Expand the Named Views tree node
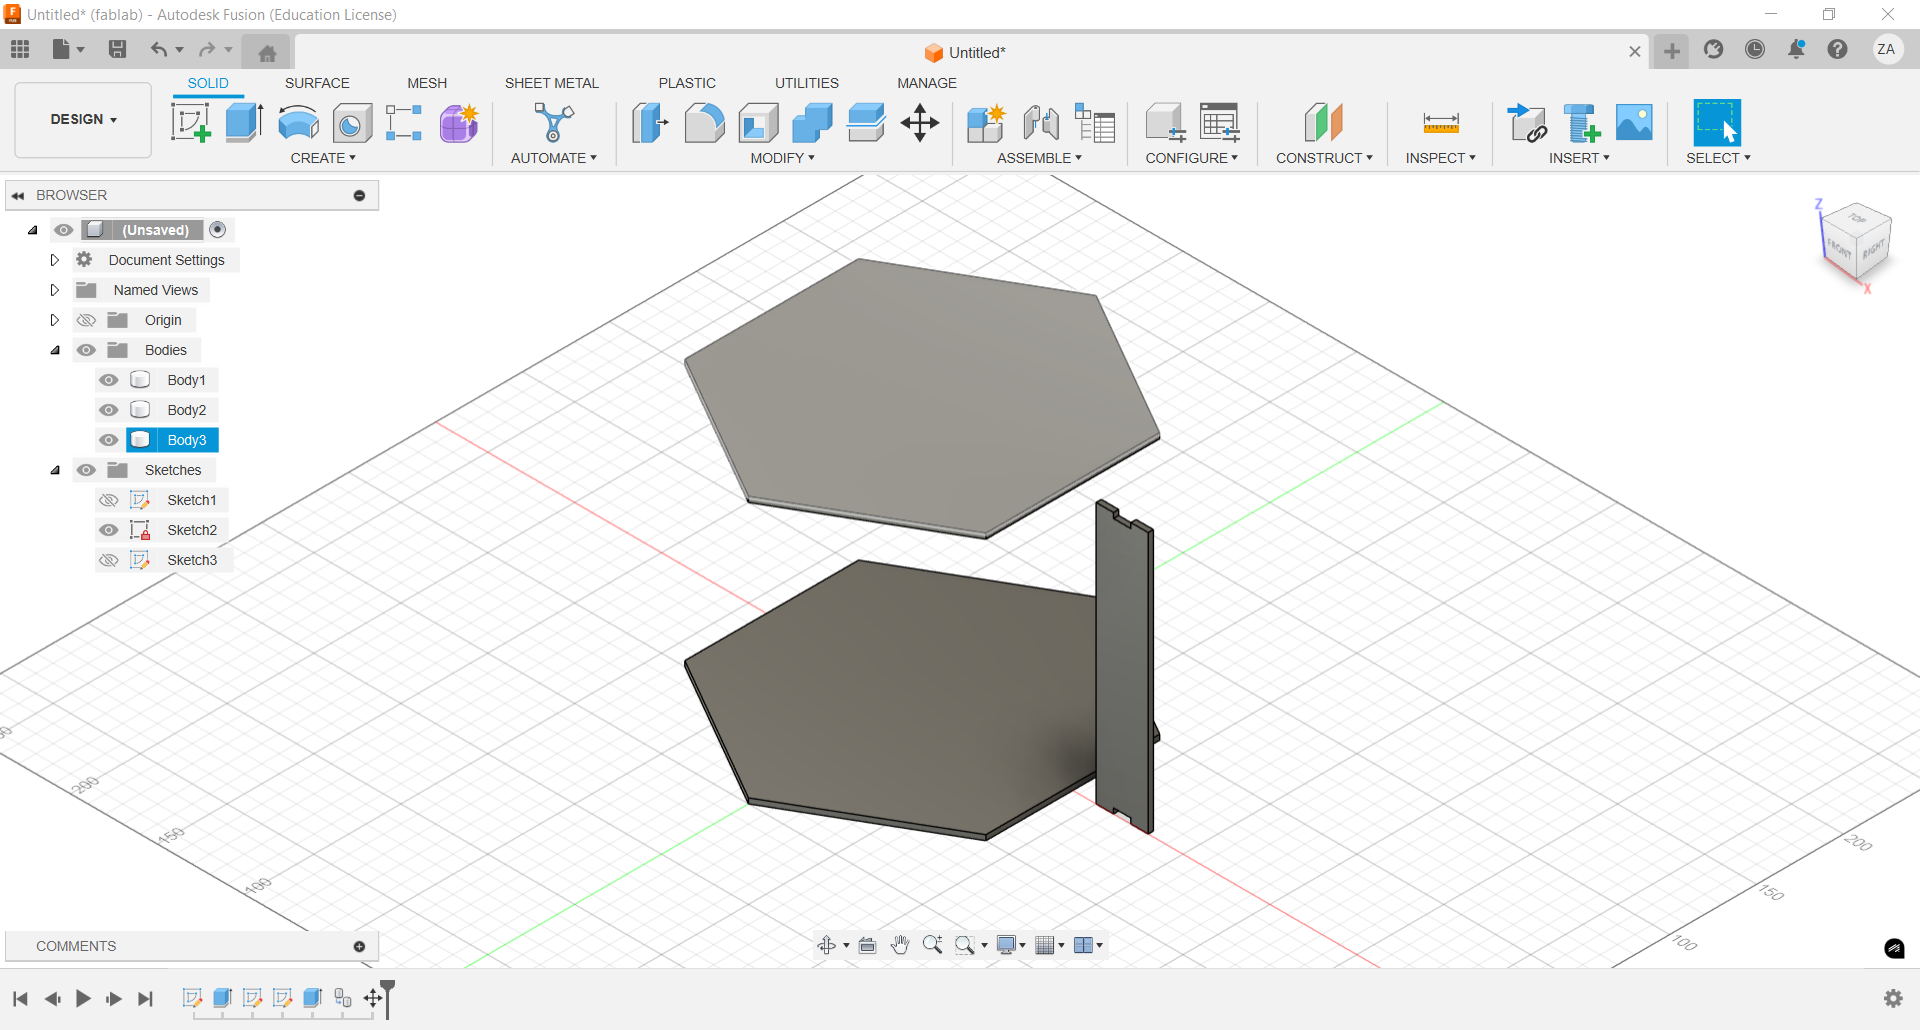Image resolution: width=1920 pixels, height=1030 pixels. pos(55,290)
